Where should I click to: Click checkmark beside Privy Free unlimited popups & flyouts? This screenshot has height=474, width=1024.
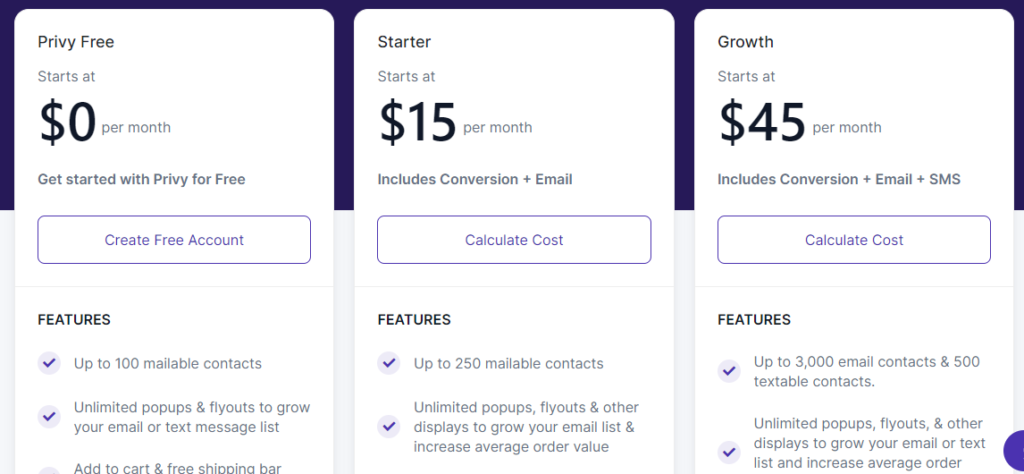(49, 417)
